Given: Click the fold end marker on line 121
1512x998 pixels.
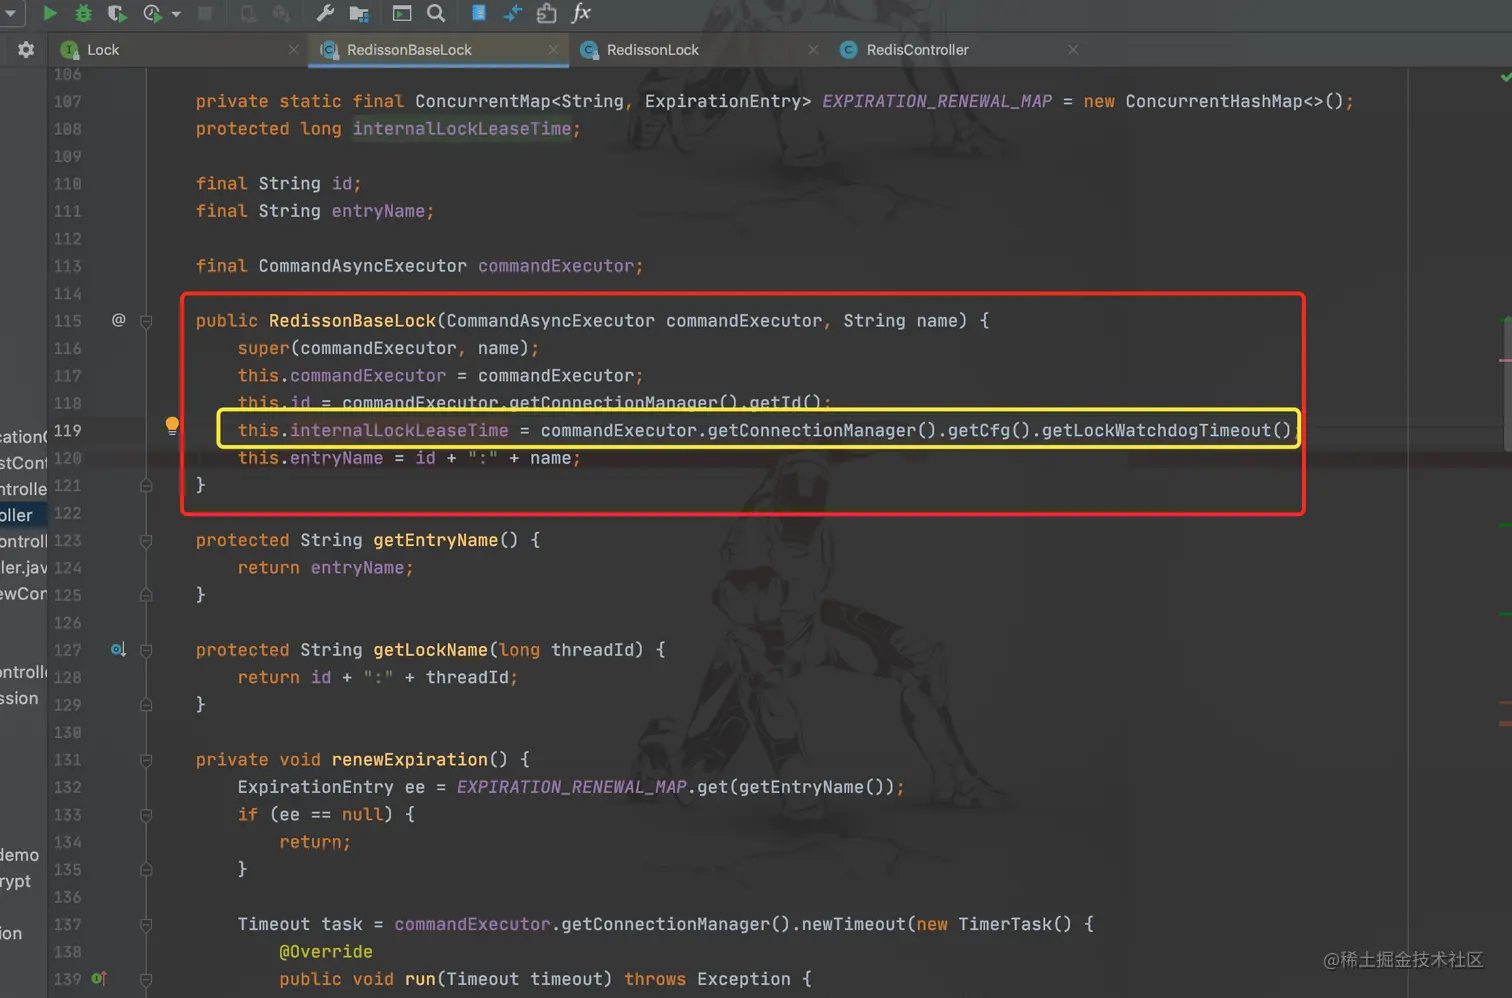Looking at the screenshot, I should (146, 486).
